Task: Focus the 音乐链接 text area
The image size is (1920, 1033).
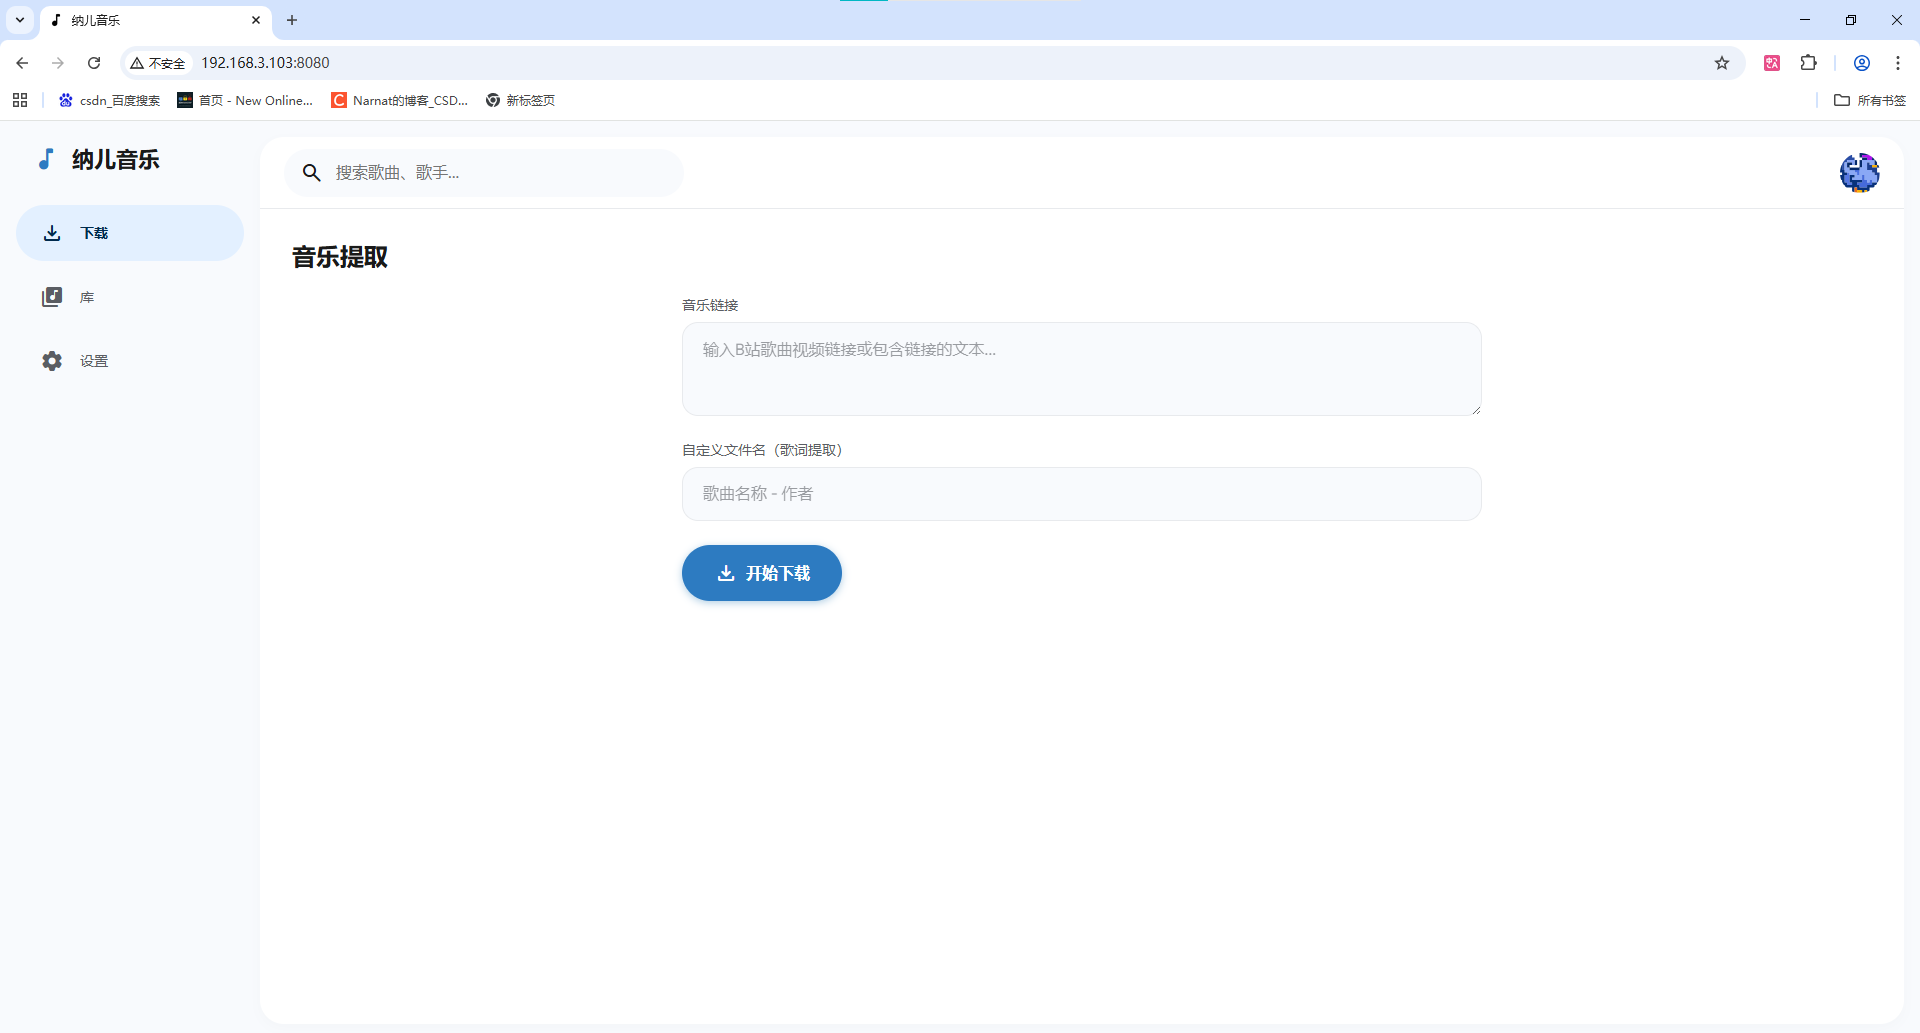Action: coord(1082,369)
